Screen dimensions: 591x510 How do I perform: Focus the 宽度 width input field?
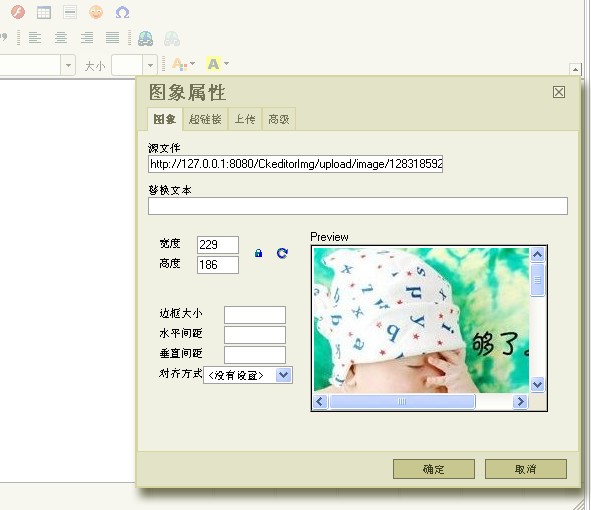218,245
